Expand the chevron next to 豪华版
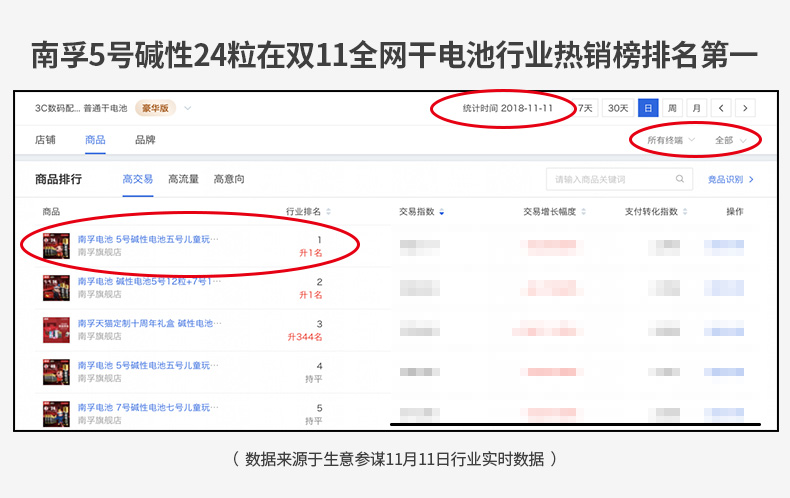The width and height of the screenshot is (790, 498). point(187,108)
